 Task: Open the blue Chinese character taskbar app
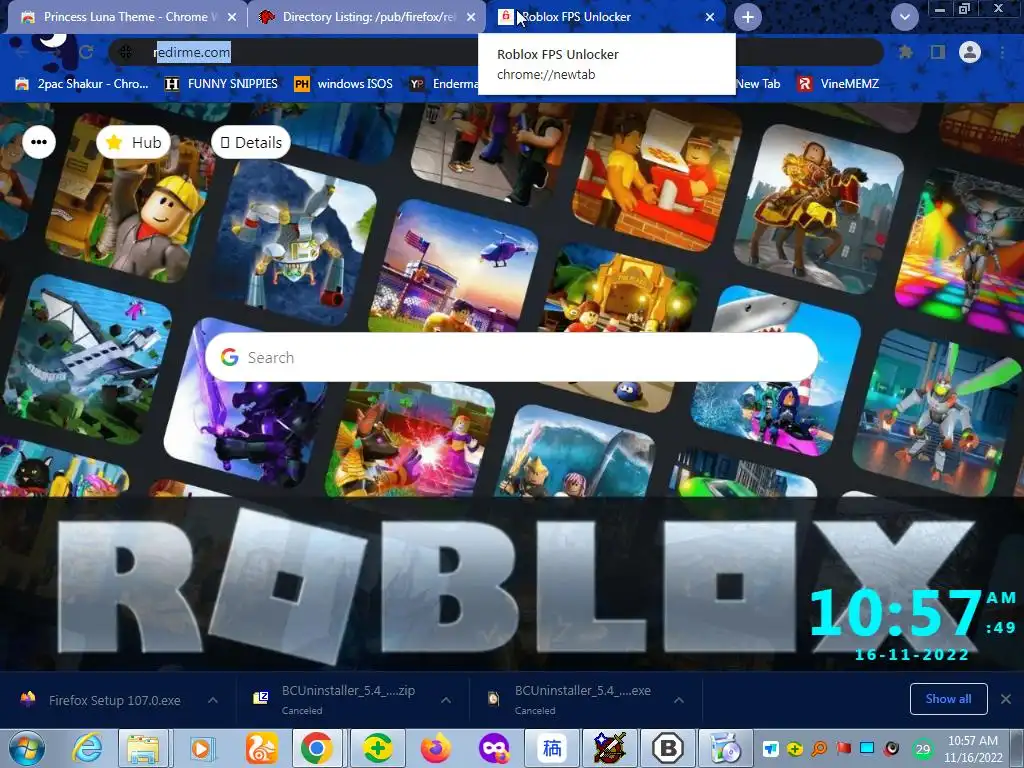pos(551,748)
